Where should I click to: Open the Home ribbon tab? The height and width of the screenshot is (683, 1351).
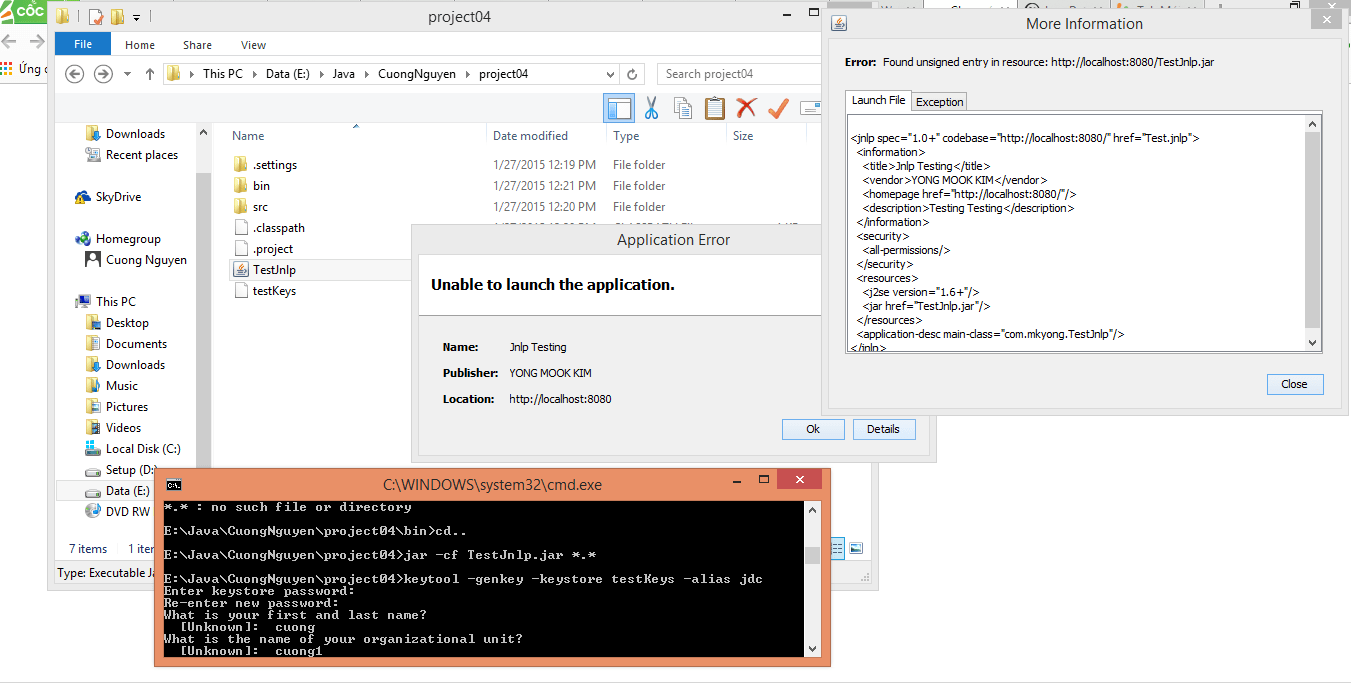tap(140, 45)
